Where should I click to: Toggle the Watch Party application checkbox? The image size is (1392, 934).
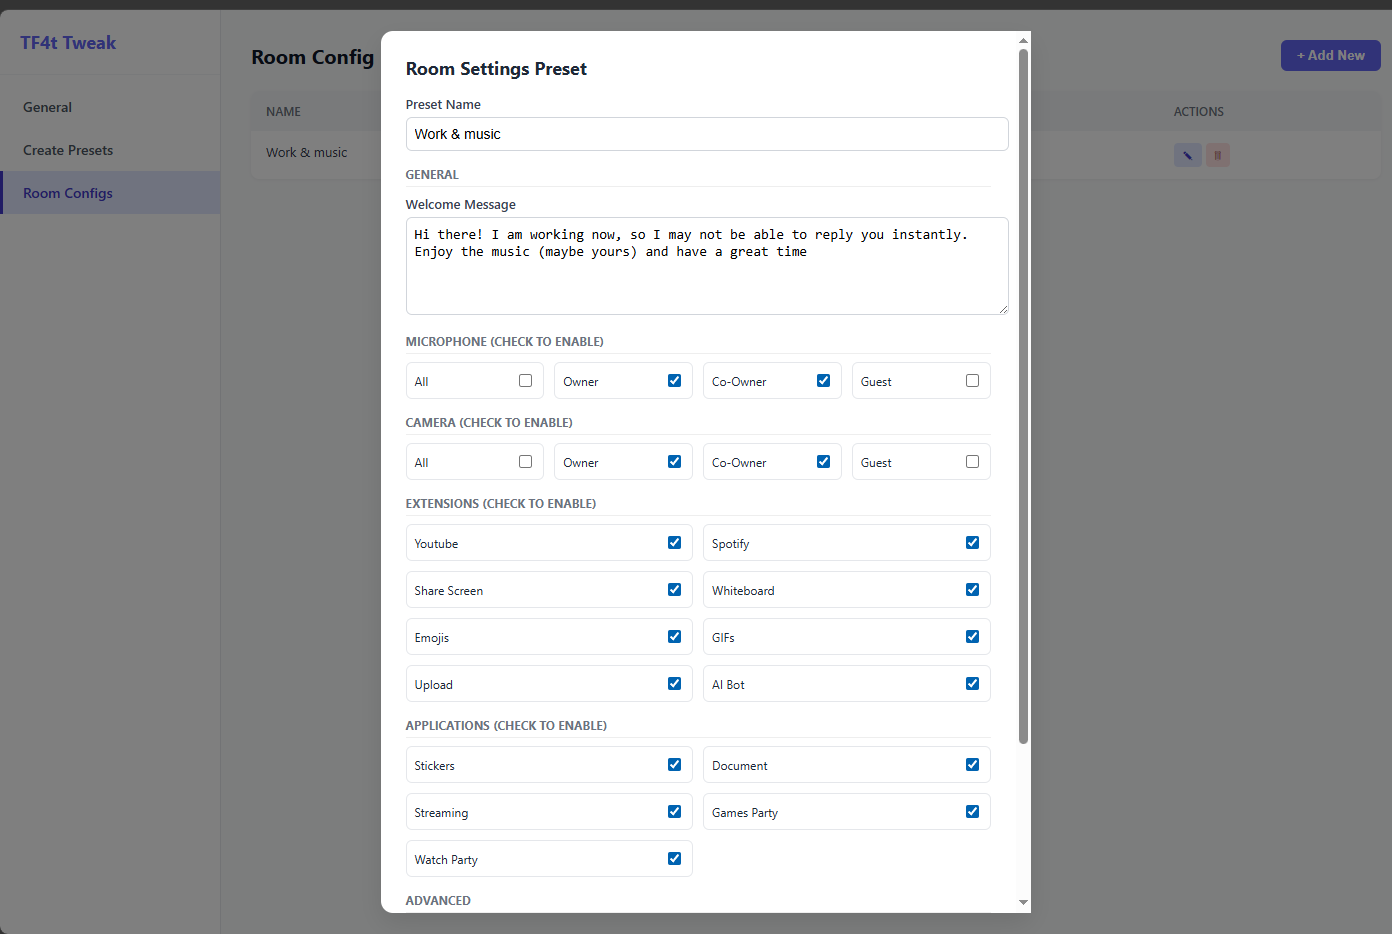point(674,859)
